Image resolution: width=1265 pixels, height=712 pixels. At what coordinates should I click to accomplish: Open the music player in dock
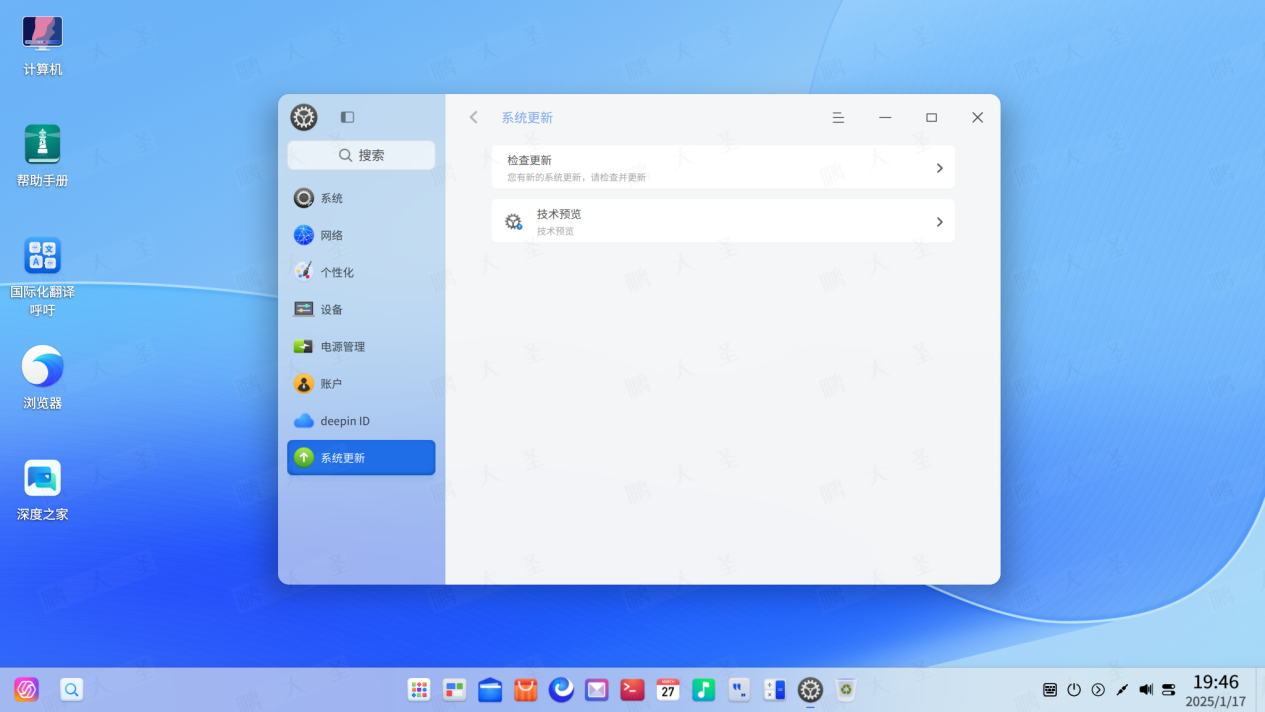pos(704,689)
